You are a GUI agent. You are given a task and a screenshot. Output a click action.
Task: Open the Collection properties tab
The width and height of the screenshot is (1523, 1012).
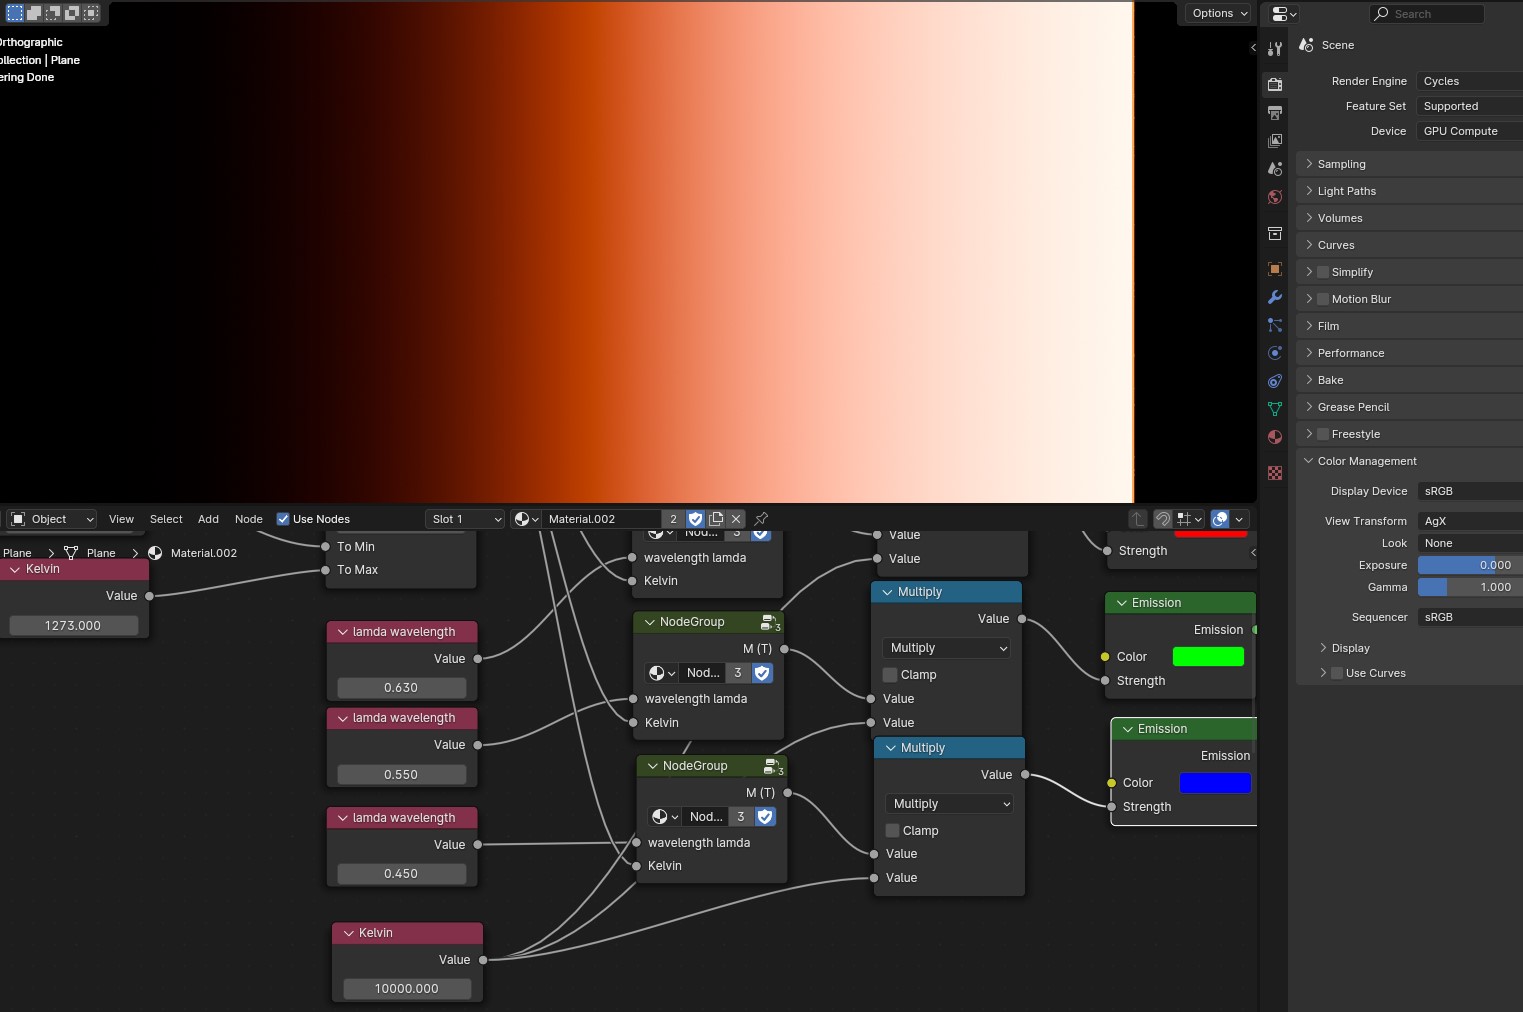1275,233
